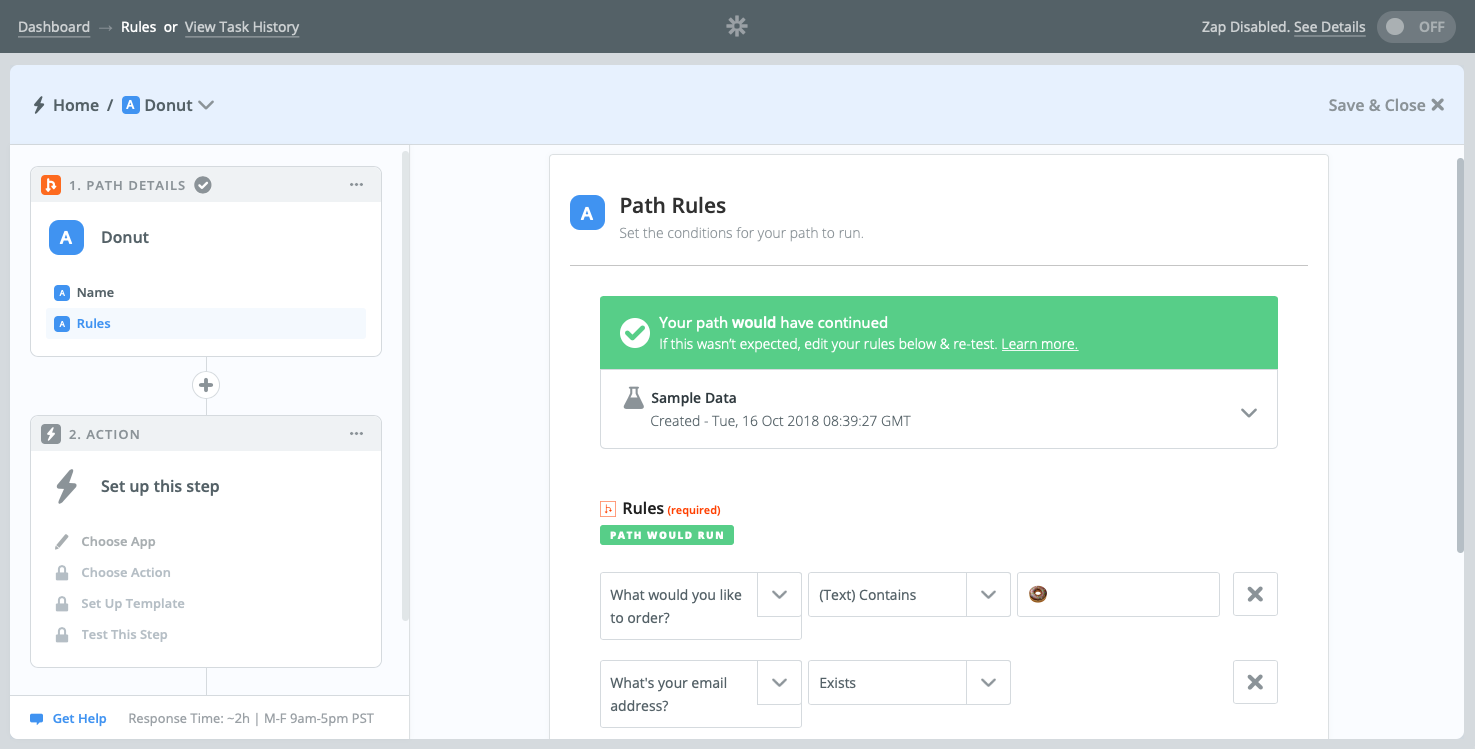Click the blue A icon beside Donut breadcrumb
This screenshot has height=749, width=1475.
click(x=131, y=105)
